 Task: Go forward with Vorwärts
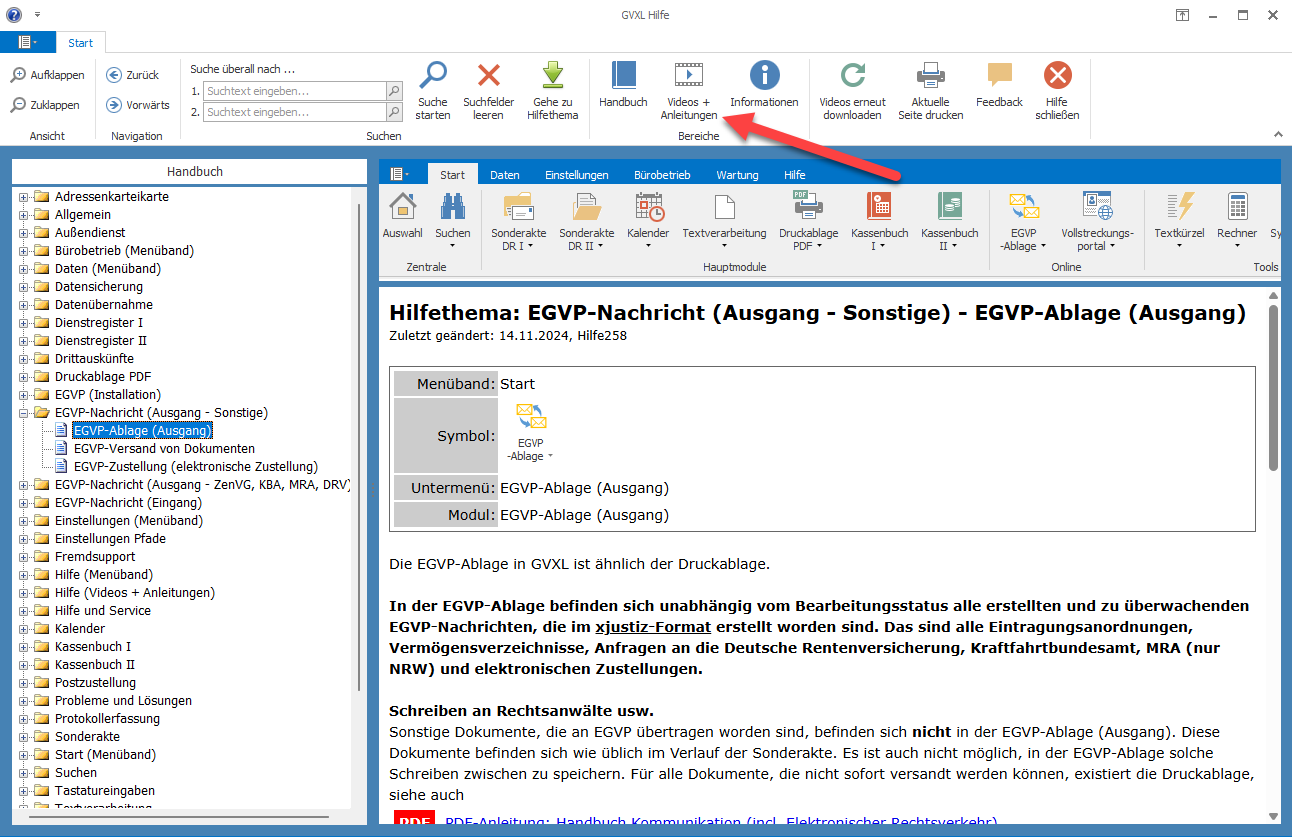click(x=138, y=105)
